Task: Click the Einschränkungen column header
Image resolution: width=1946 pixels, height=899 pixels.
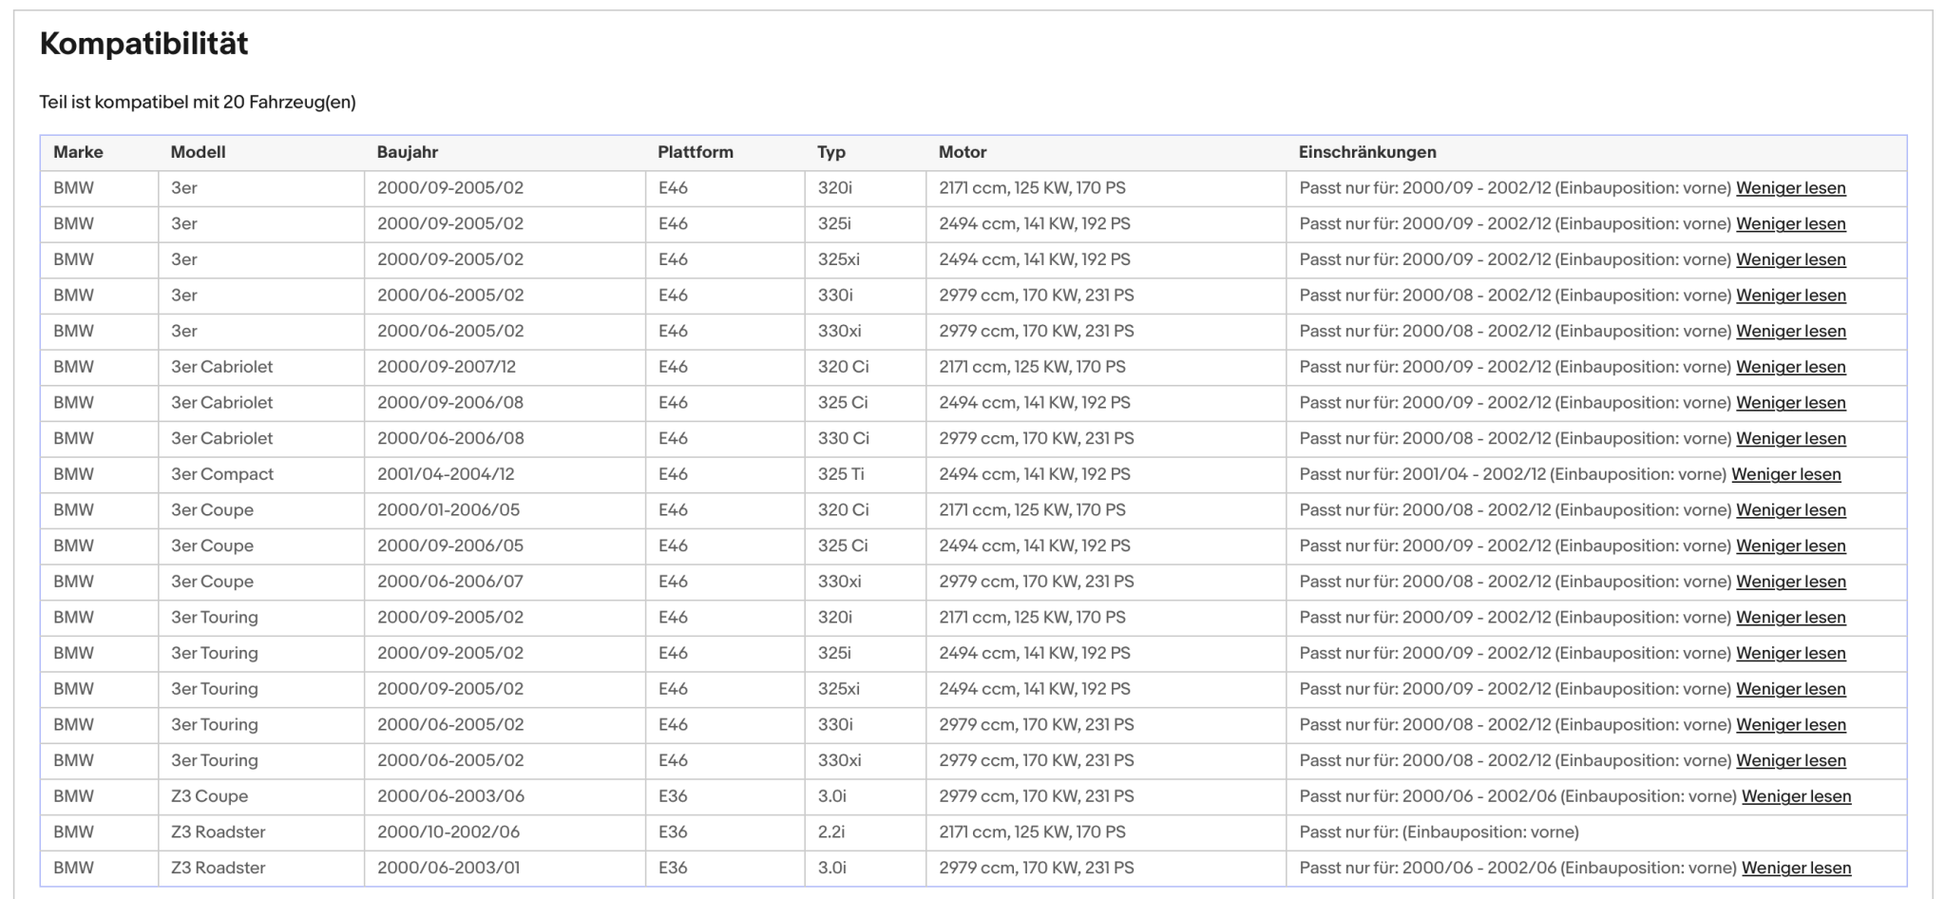Action: pyautogui.click(x=1366, y=152)
